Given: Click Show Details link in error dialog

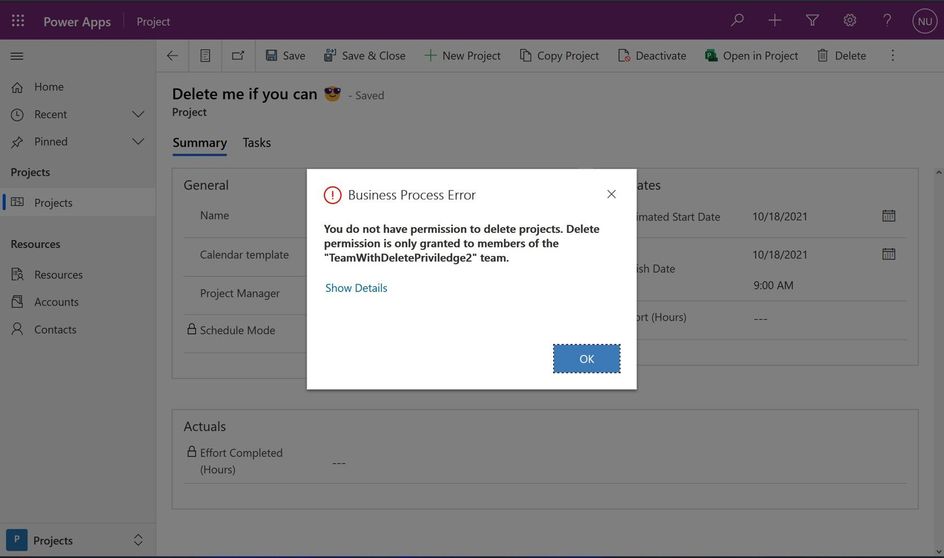Looking at the screenshot, I should coord(356,288).
